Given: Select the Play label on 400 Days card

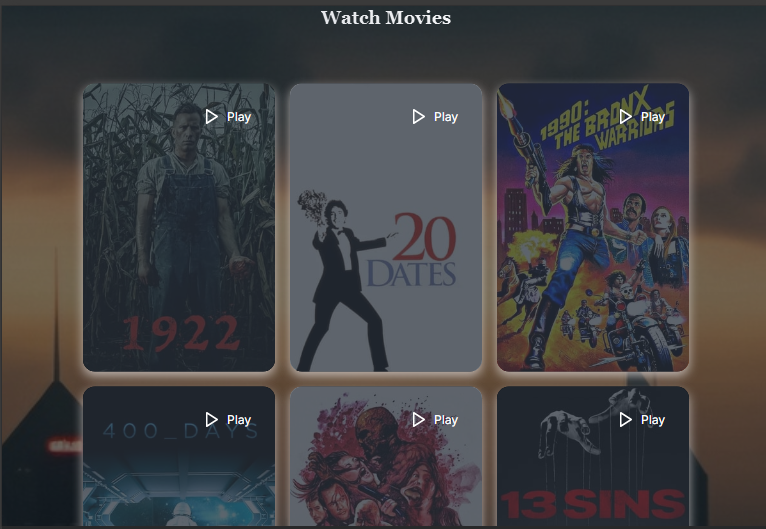Looking at the screenshot, I should coord(239,420).
